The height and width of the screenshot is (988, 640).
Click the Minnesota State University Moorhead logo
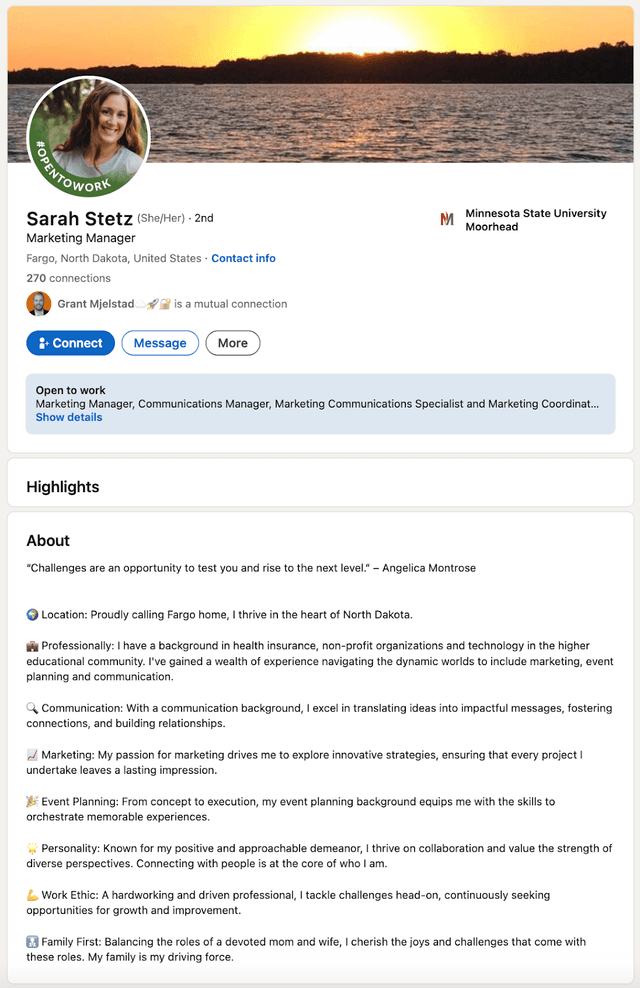447,220
